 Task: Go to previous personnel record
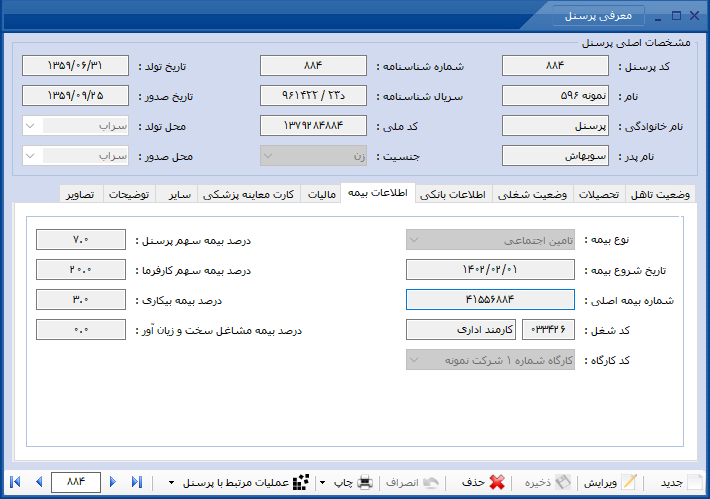pyautogui.click(x=39, y=482)
